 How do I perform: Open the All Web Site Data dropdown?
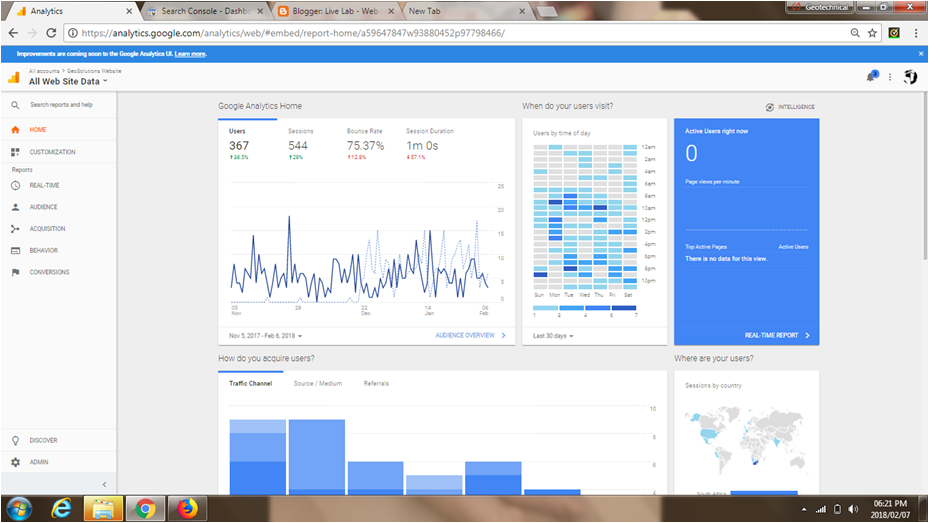pos(68,82)
